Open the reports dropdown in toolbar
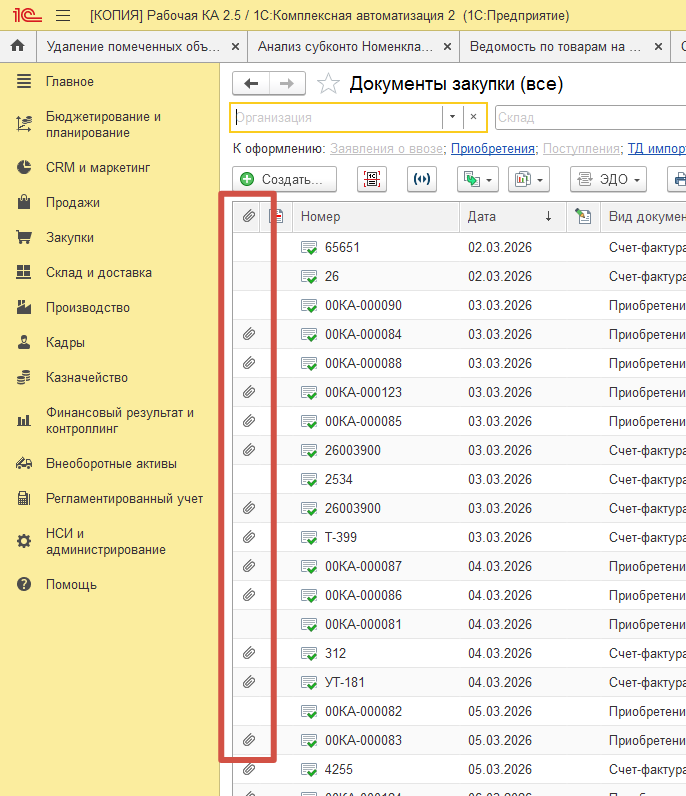This screenshot has width=686, height=796. 528,180
